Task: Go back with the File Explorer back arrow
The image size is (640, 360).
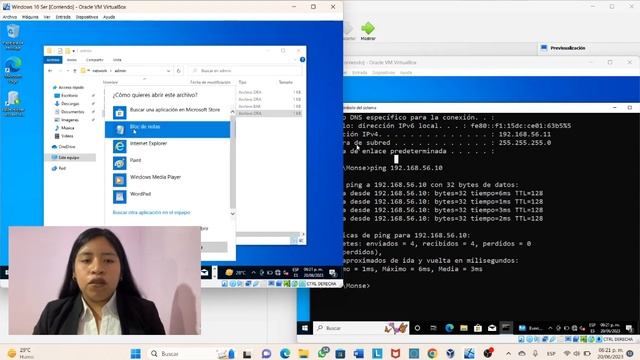Action: coord(50,71)
